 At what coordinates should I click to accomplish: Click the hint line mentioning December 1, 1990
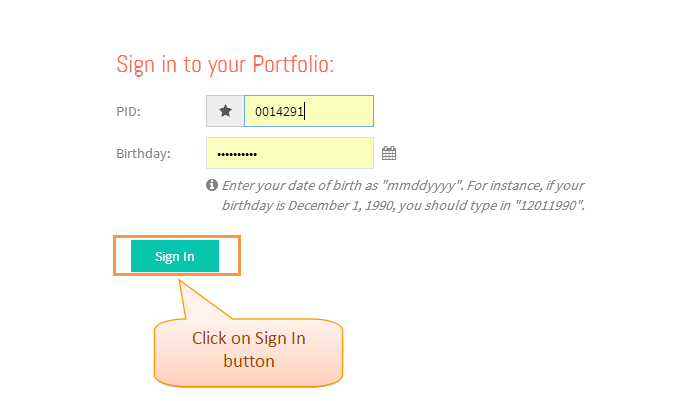coord(403,206)
